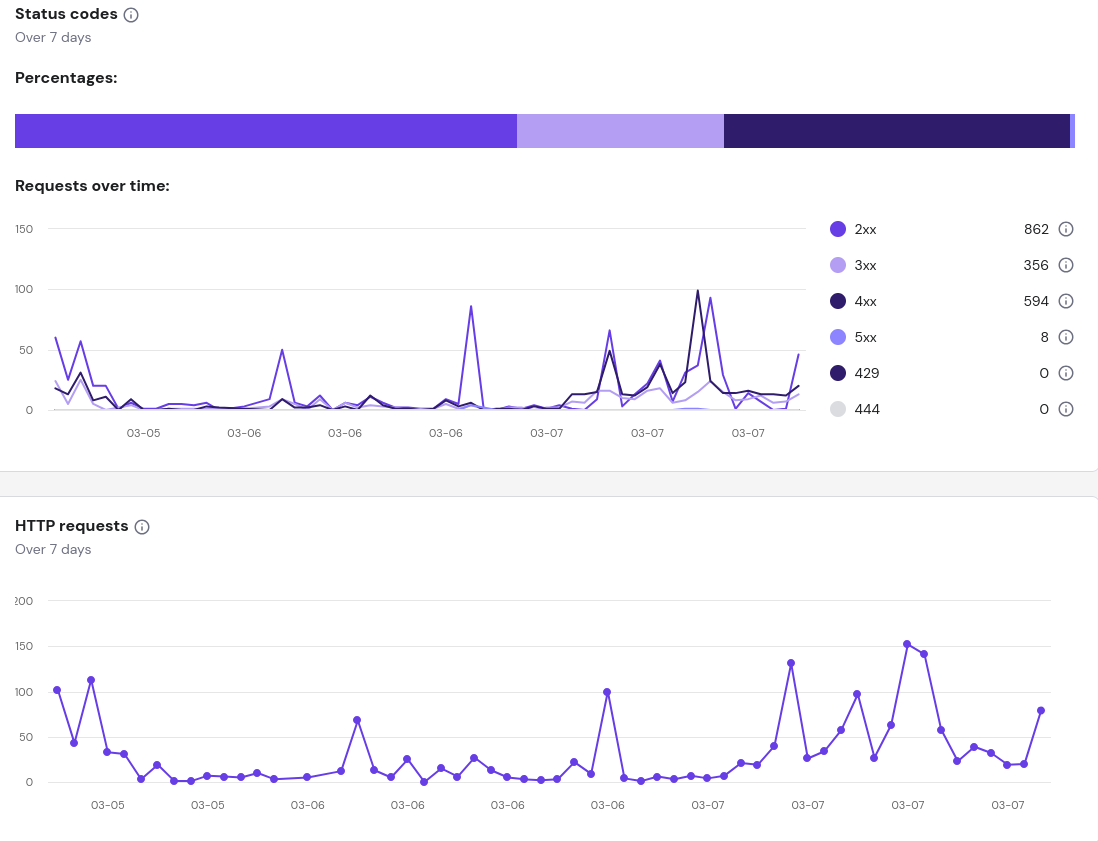1098x841 pixels.
Task: Open info icon for 444 count
Action: (1065, 409)
